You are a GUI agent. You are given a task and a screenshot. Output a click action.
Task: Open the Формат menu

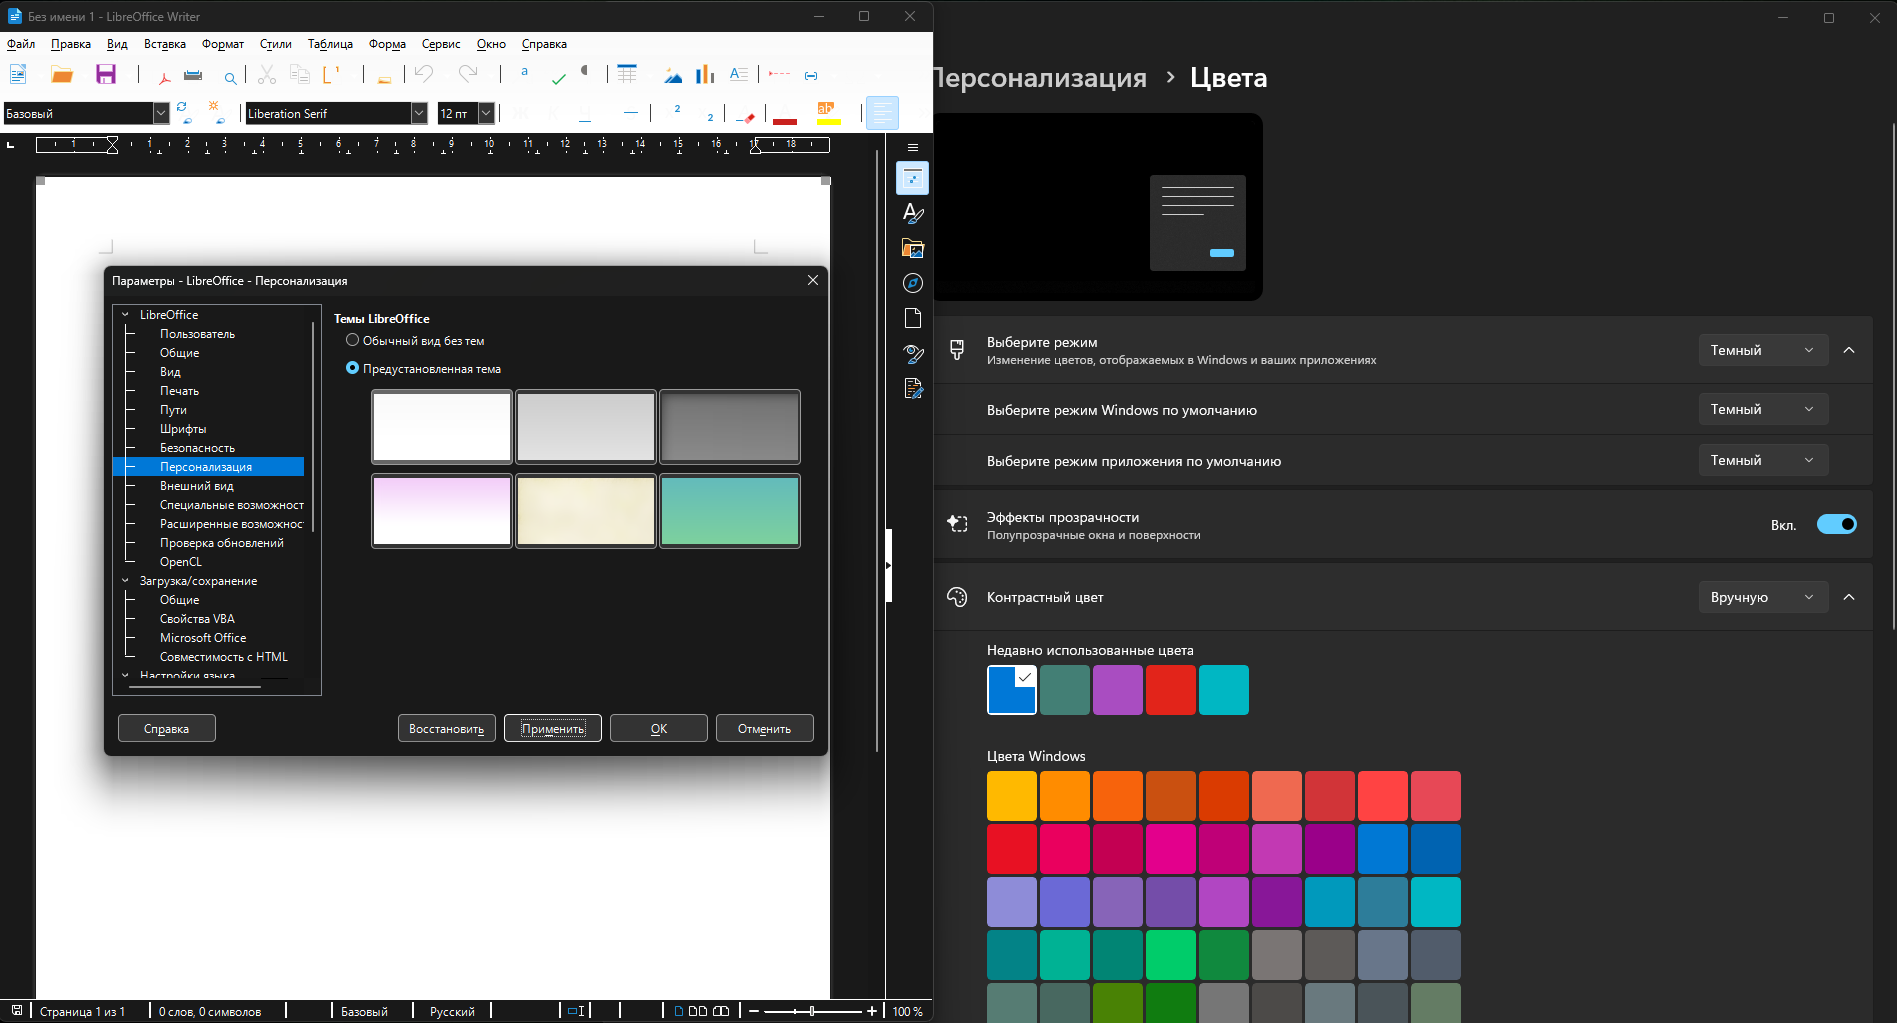(x=223, y=44)
